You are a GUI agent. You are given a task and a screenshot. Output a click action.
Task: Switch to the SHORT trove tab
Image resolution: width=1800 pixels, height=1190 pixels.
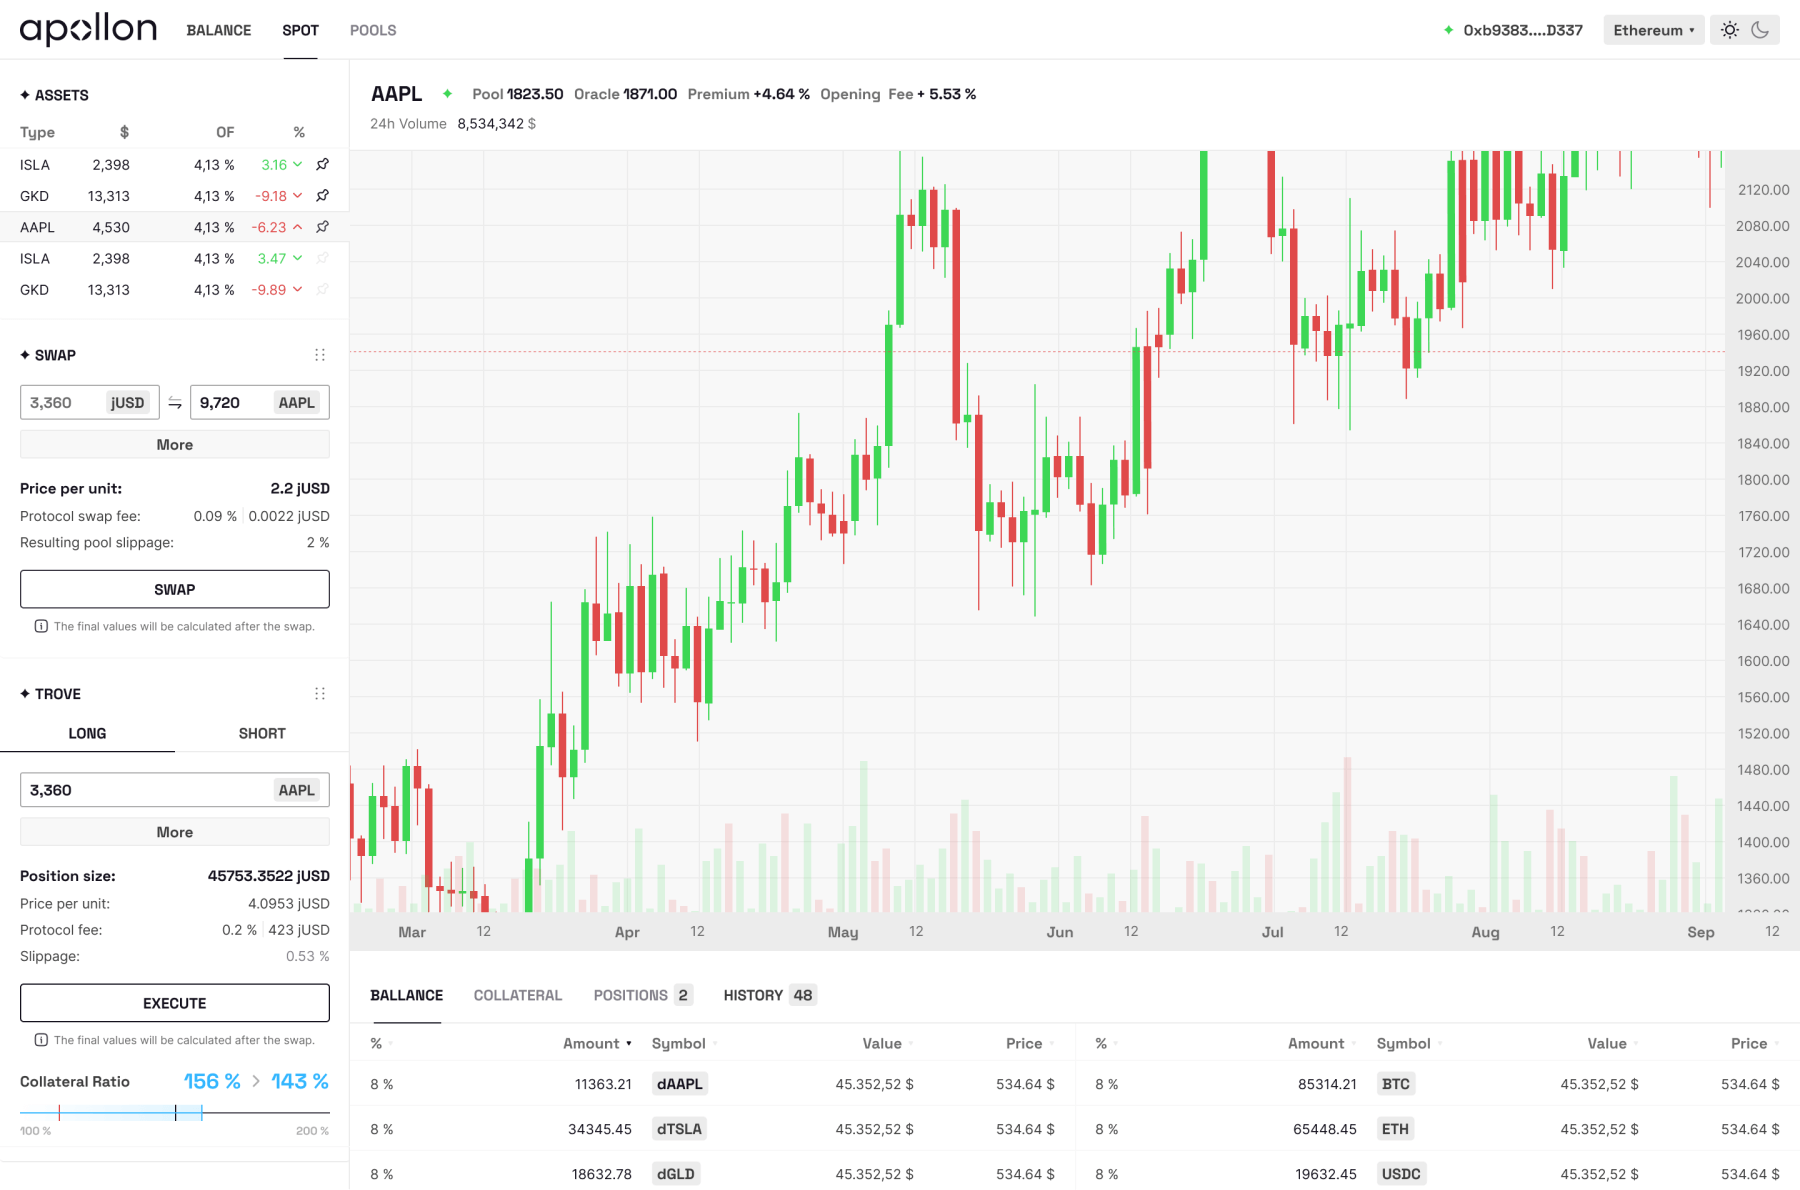pyautogui.click(x=262, y=733)
